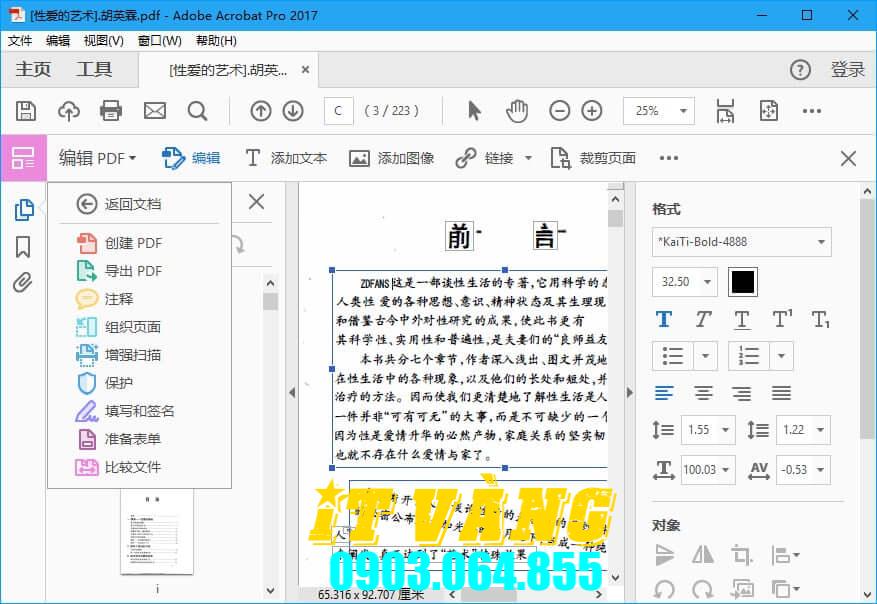Open the 视图 menu
Screen dimensions: 877x604
(100, 41)
